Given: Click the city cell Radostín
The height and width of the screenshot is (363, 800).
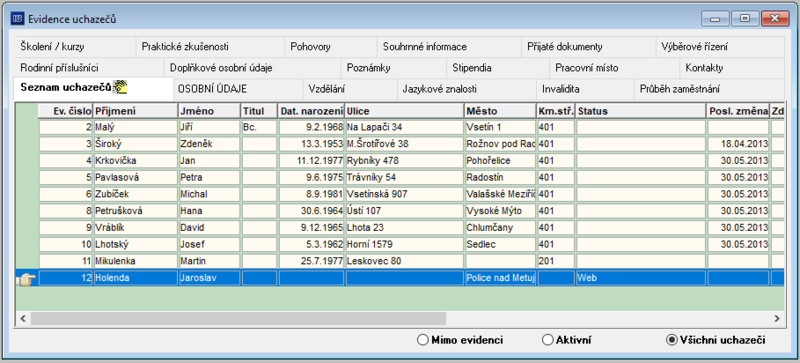Looking at the screenshot, I should coord(501,178).
